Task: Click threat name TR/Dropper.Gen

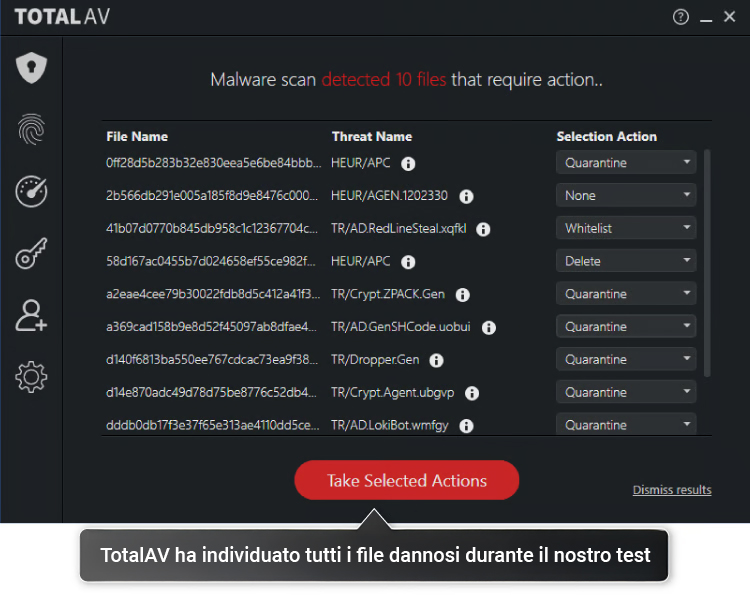Action: [x=375, y=359]
